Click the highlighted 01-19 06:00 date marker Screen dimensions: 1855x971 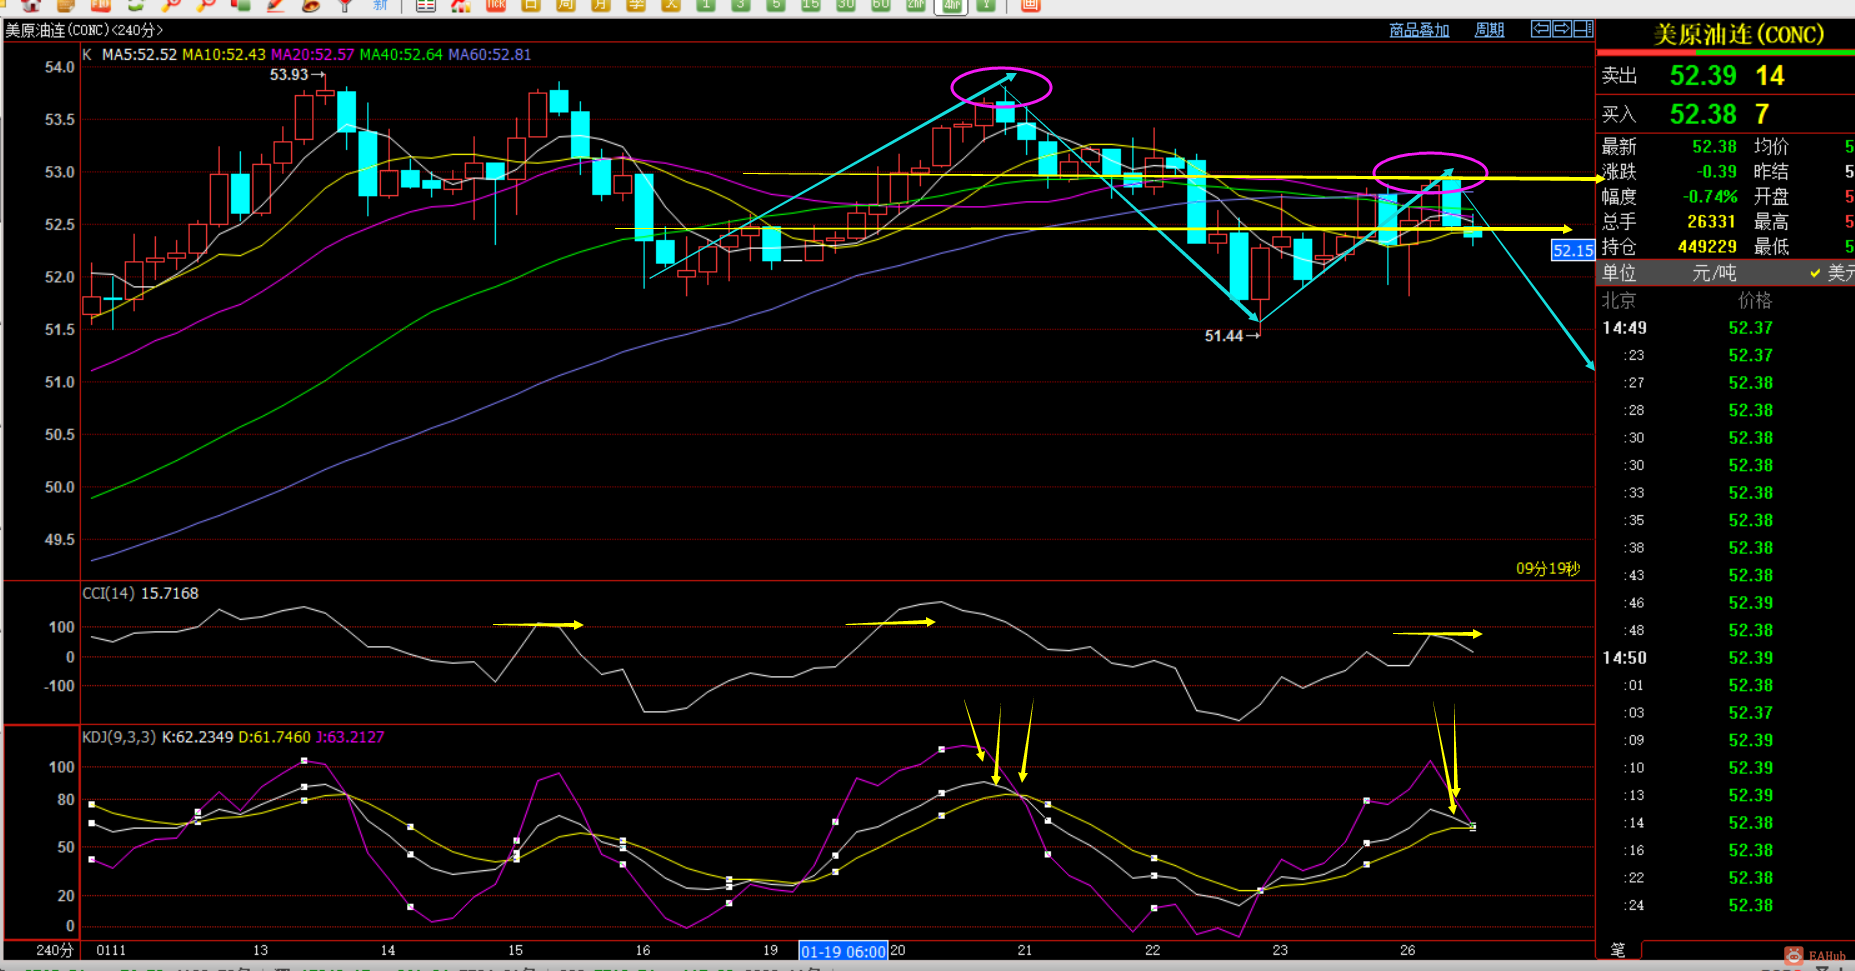843,951
